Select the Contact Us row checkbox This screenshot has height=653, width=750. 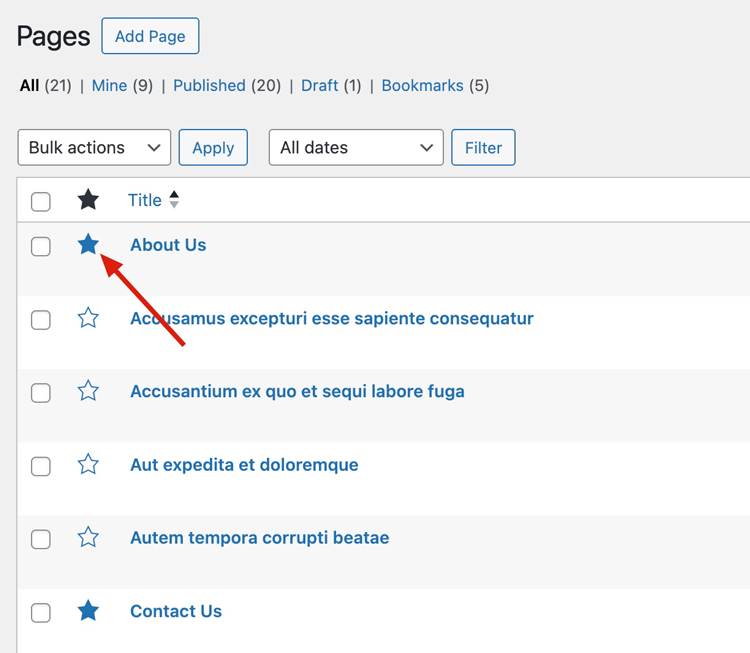[x=41, y=613]
